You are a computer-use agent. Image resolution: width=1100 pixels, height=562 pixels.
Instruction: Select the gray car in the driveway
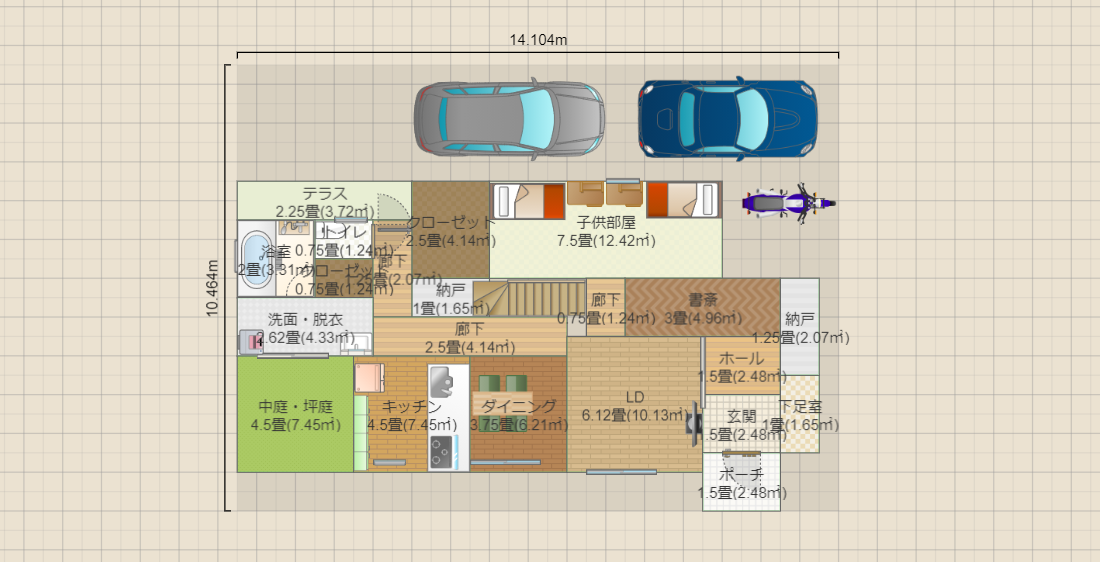pyautogui.click(x=509, y=120)
